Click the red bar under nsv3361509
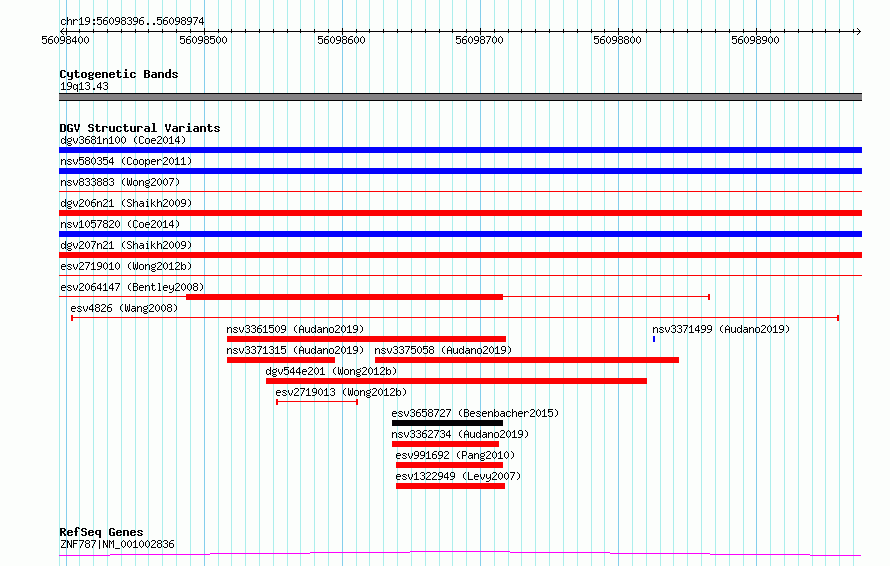This screenshot has height=566, width=890. tap(366, 339)
